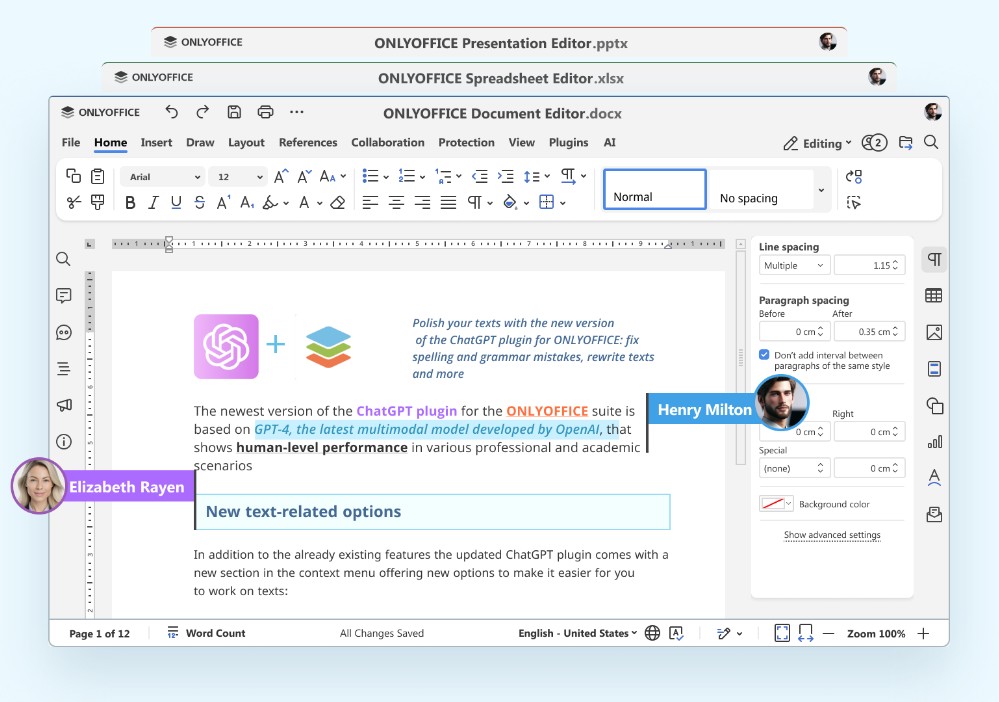Open the Comments panel in the left sidebar

point(63,294)
